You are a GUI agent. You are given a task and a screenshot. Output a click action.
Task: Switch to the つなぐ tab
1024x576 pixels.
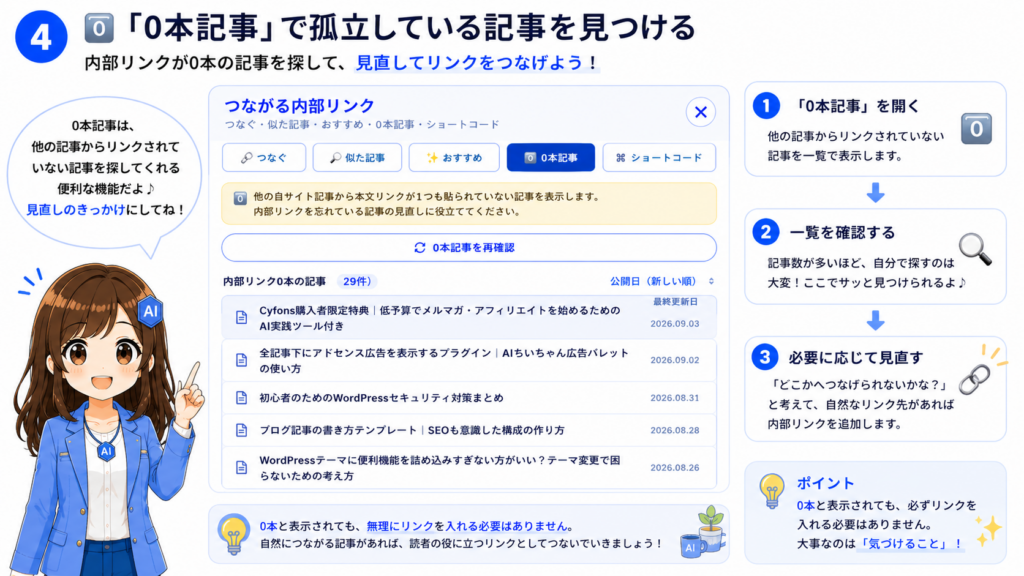pos(264,157)
